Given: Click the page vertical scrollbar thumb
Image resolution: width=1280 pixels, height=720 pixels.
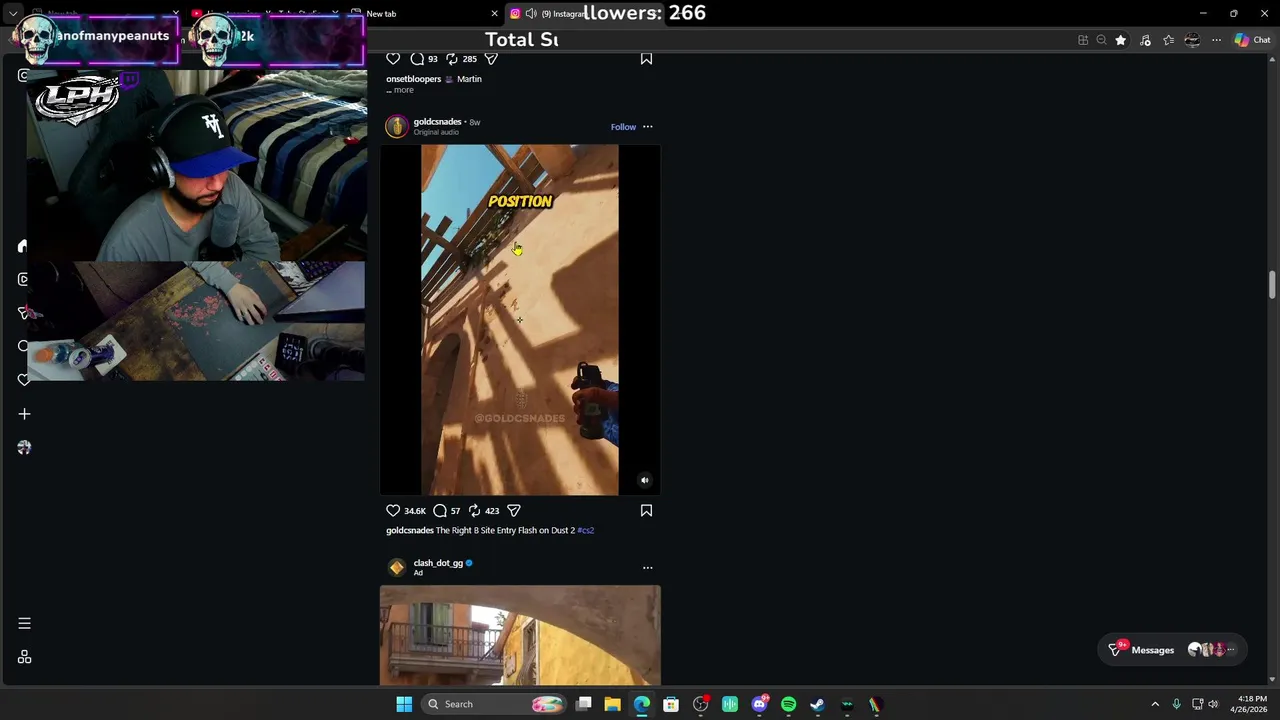Looking at the screenshot, I should 1272,285.
